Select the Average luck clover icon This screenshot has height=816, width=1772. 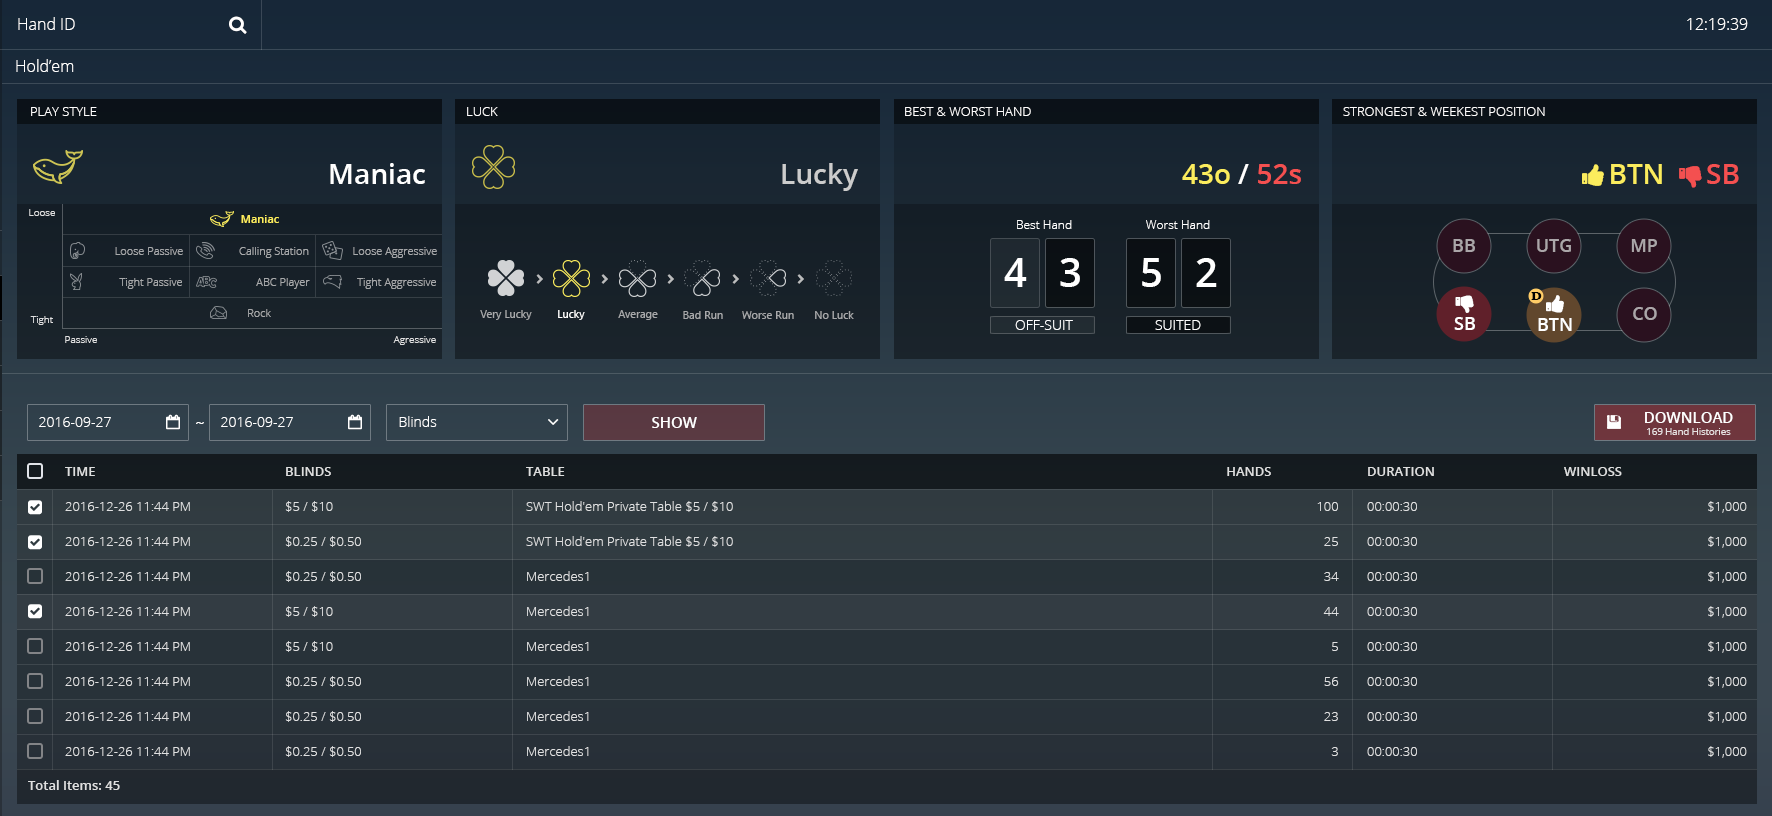click(637, 279)
